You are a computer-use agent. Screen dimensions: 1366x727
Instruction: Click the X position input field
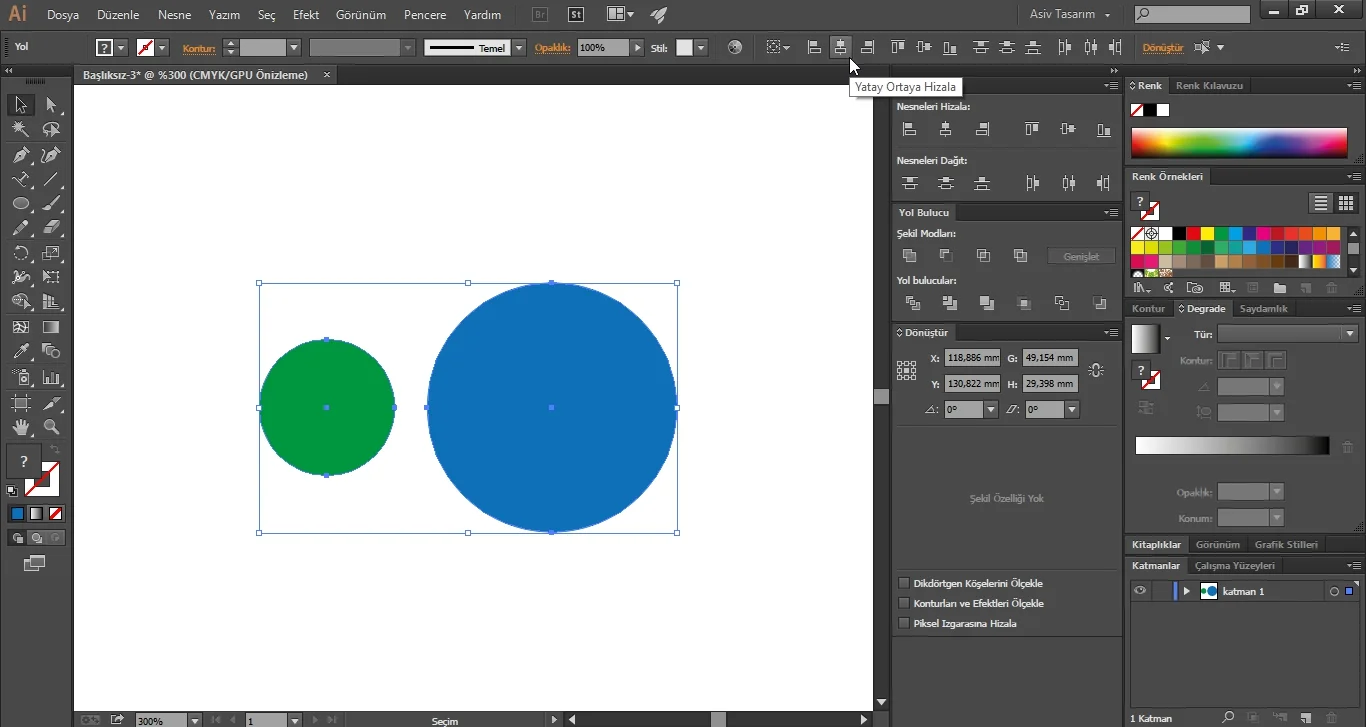click(972, 358)
